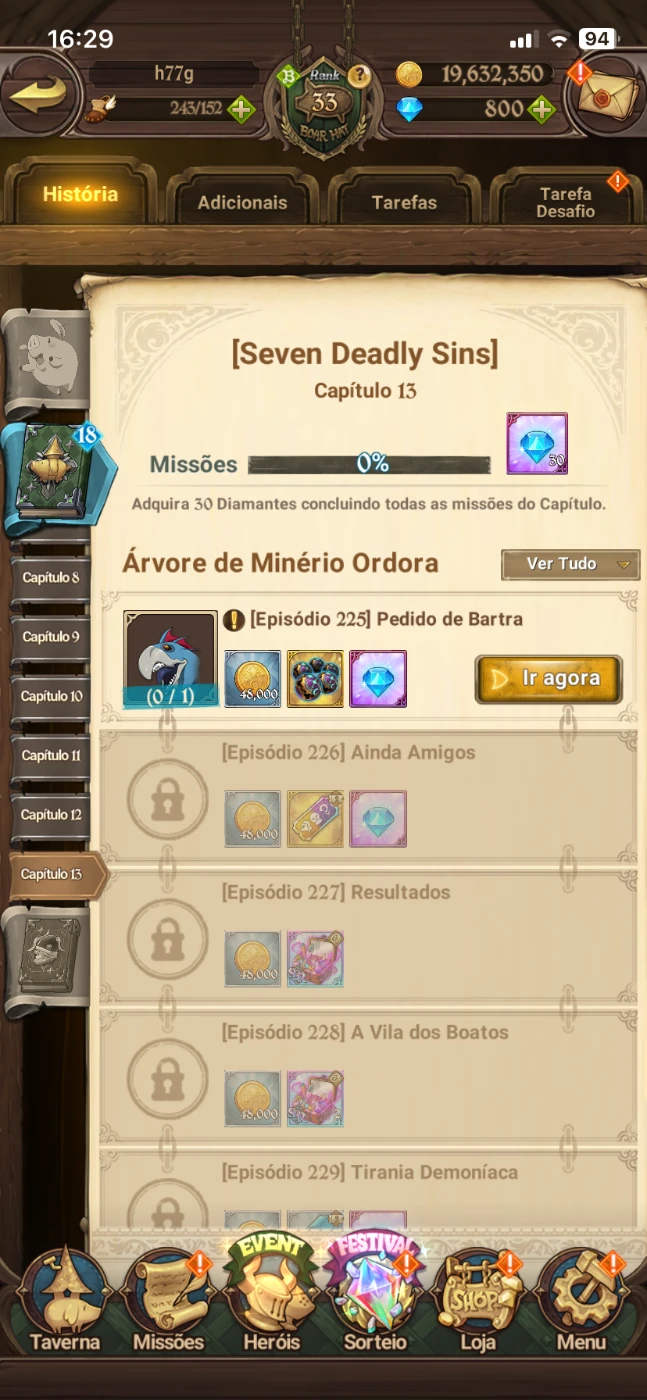Open Heróis with the helmet icon
The width and height of the screenshot is (647, 1400).
point(273,1300)
